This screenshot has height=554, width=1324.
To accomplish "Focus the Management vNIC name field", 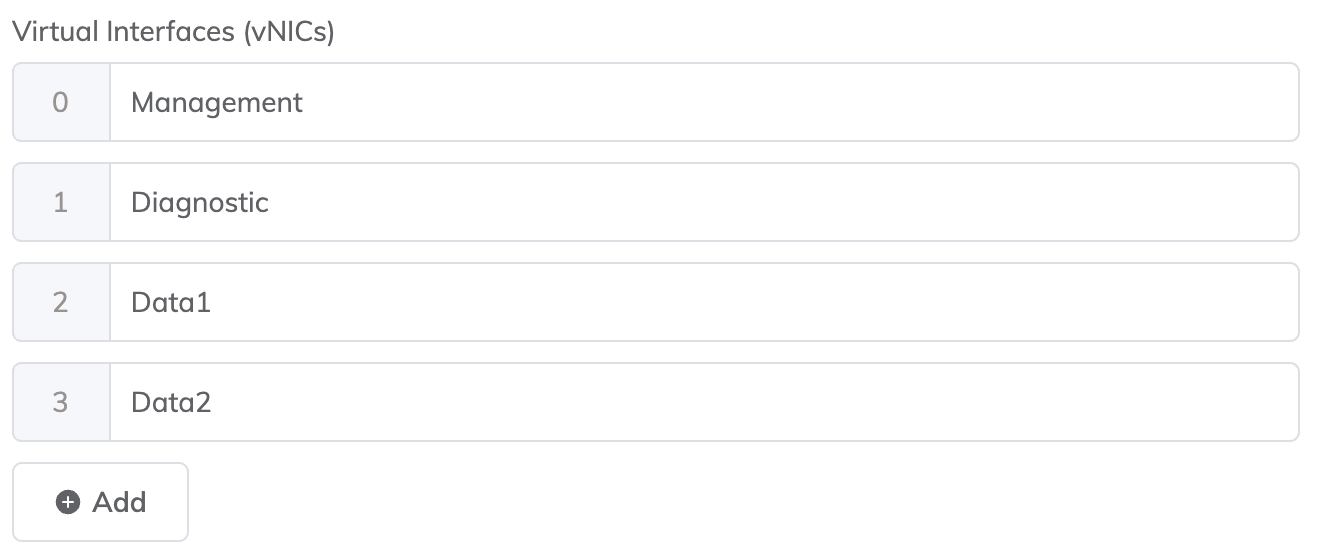I will (x=703, y=102).
